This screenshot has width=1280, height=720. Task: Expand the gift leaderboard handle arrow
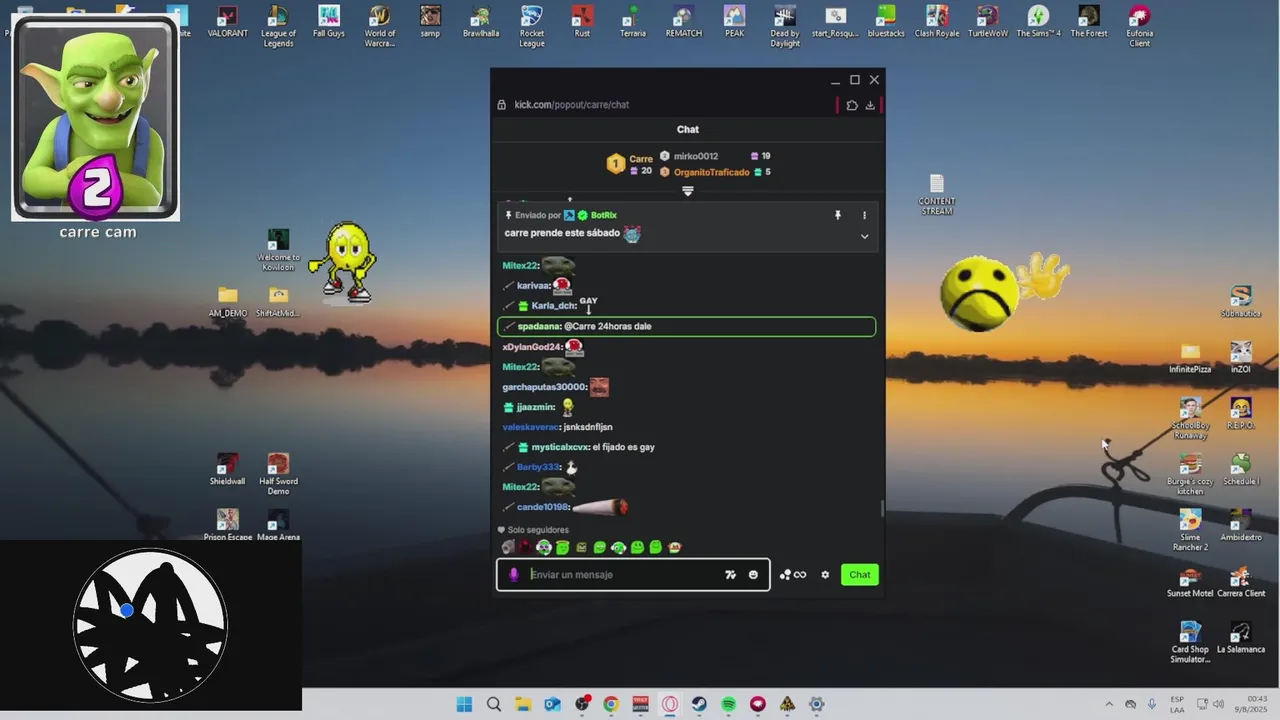[x=688, y=191]
